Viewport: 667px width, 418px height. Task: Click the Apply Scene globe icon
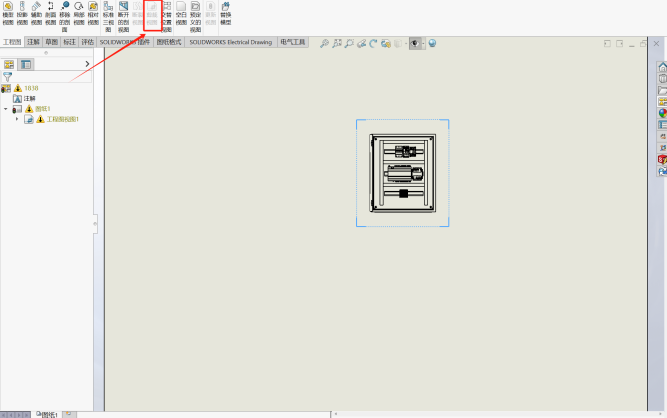(x=432, y=43)
